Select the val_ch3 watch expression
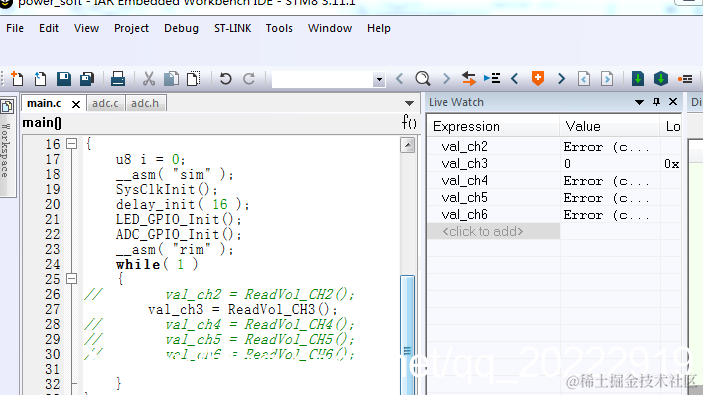Image resolution: width=703 pixels, height=395 pixels. point(464,164)
